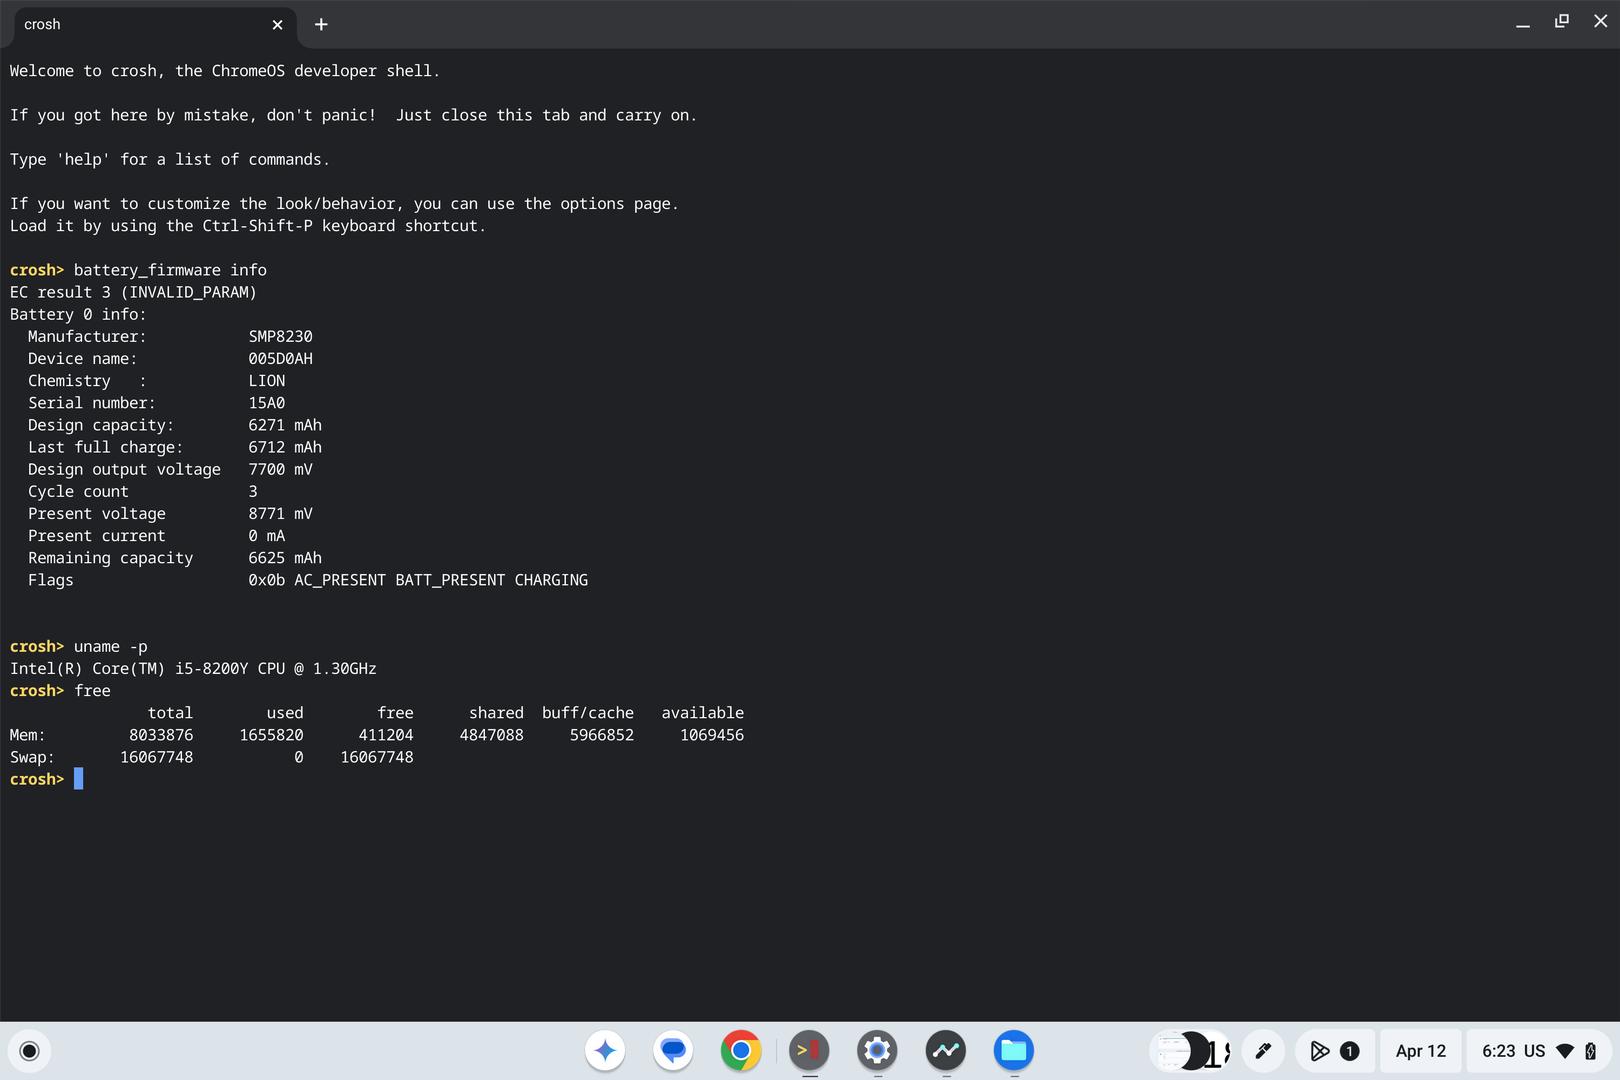Open the stylus tools pen icon
1620x1080 pixels.
pyautogui.click(x=1263, y=1051)
